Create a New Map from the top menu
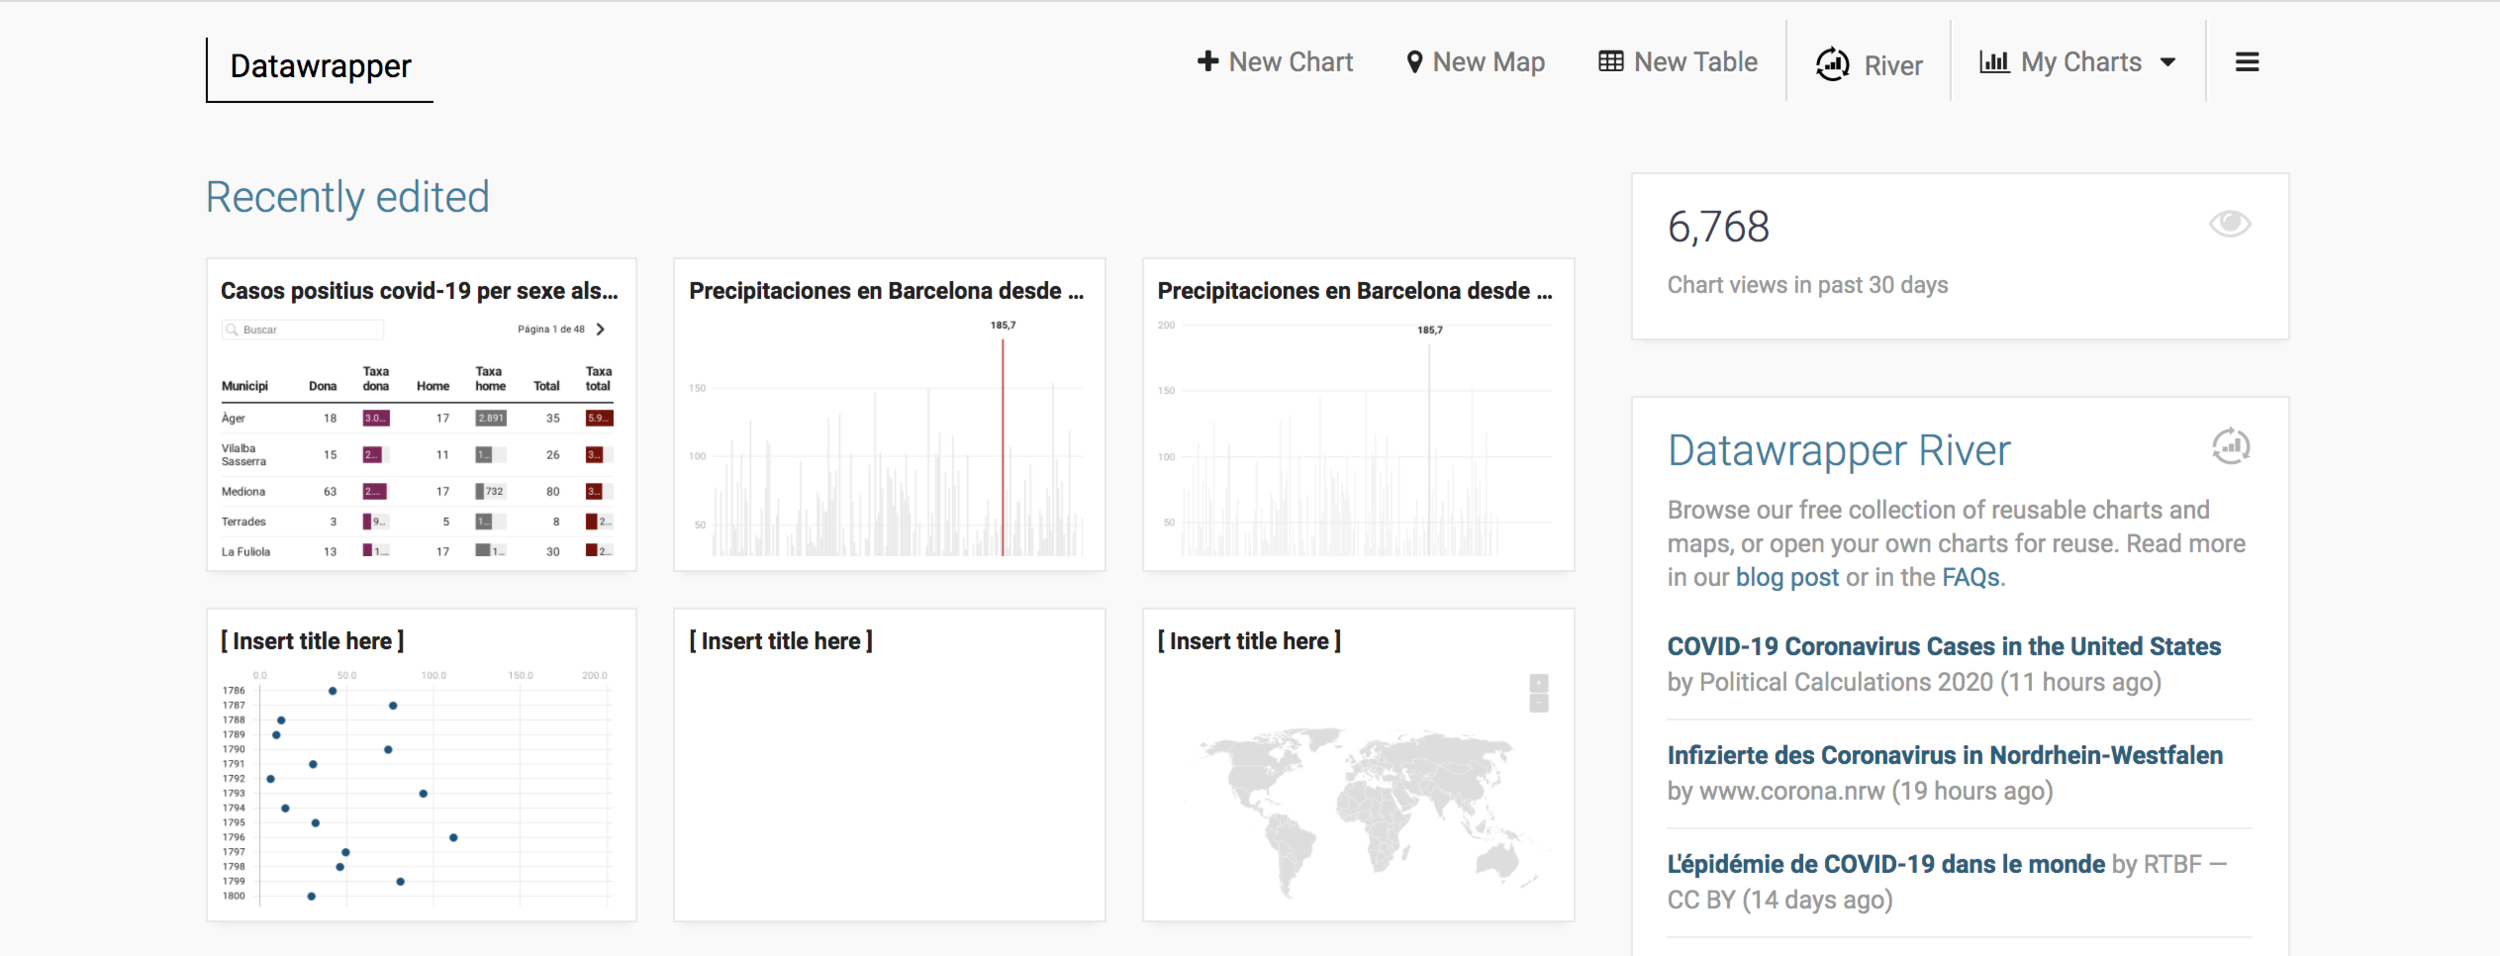Viewport: 2500px width, 956px height. click(1475, 62)
